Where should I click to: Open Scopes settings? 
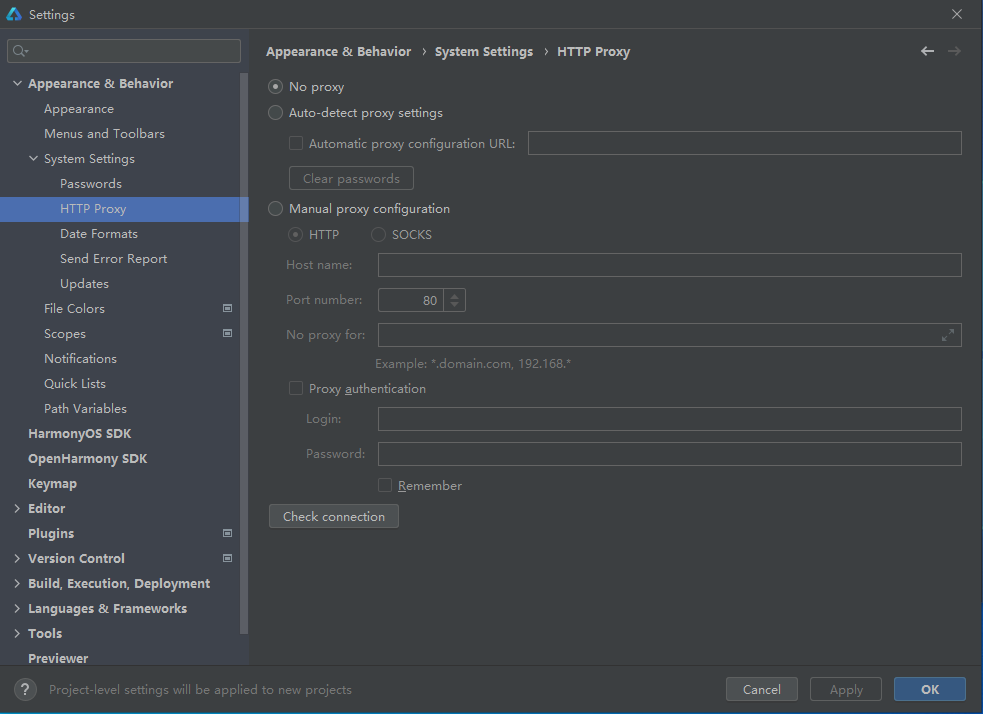click(x=65, y=333)
